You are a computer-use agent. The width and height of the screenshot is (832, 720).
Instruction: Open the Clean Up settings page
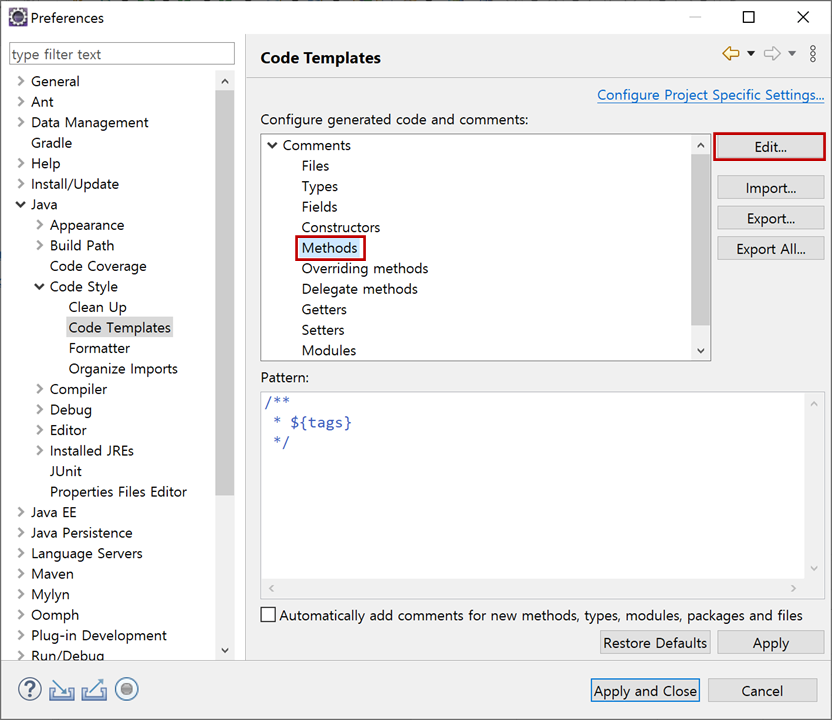point(97,306)
